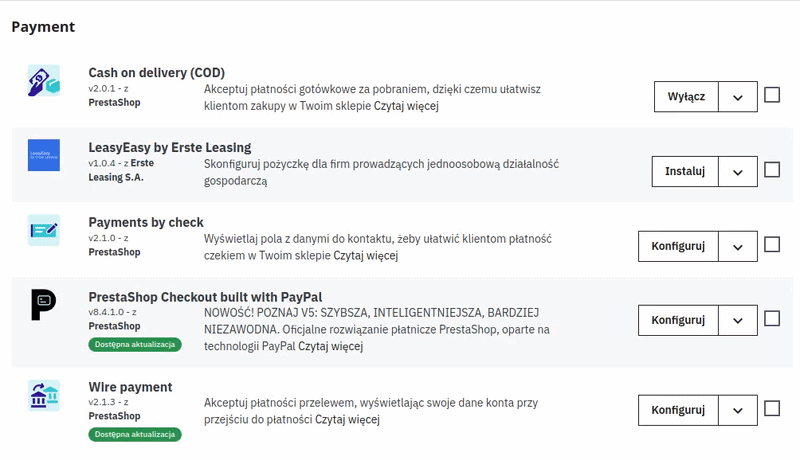Image resolution: width=800 pixels, height=460 pixels.
Task: Click Instaluj for LeasyEasy module
Action: (685, 172)
